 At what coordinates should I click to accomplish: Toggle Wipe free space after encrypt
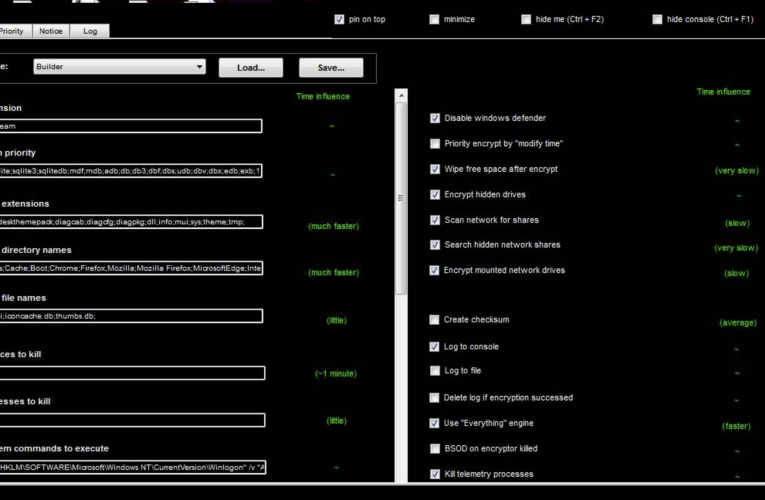click(435, 169)
